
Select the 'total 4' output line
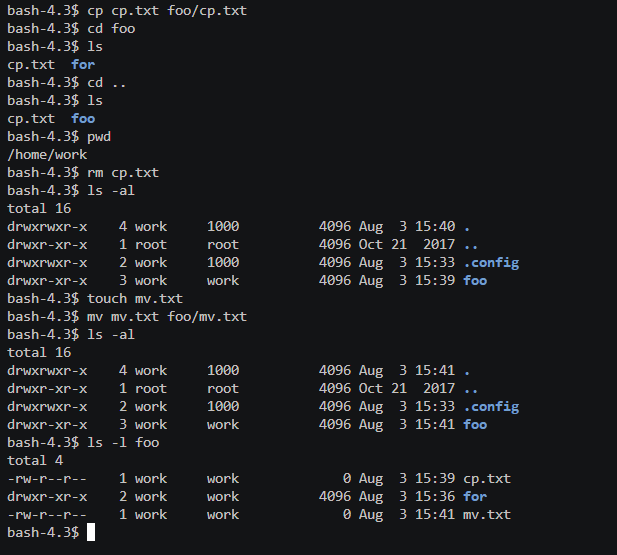[x=35, y=461]
